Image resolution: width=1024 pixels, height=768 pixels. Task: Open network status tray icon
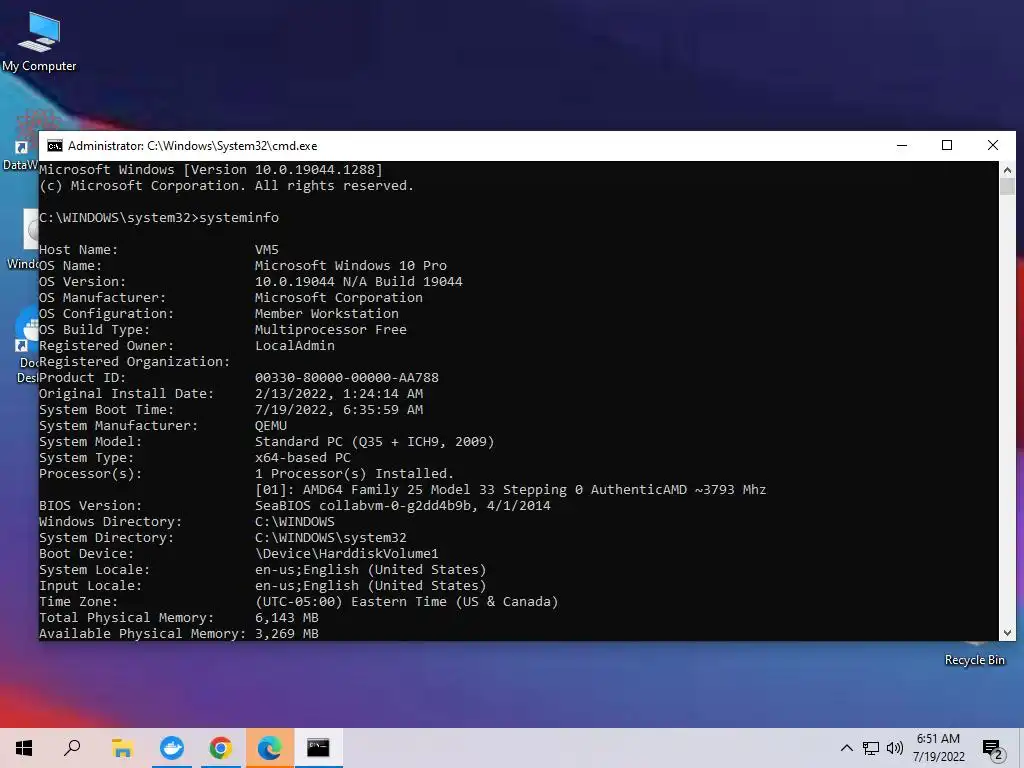click(x=871, y=748)
